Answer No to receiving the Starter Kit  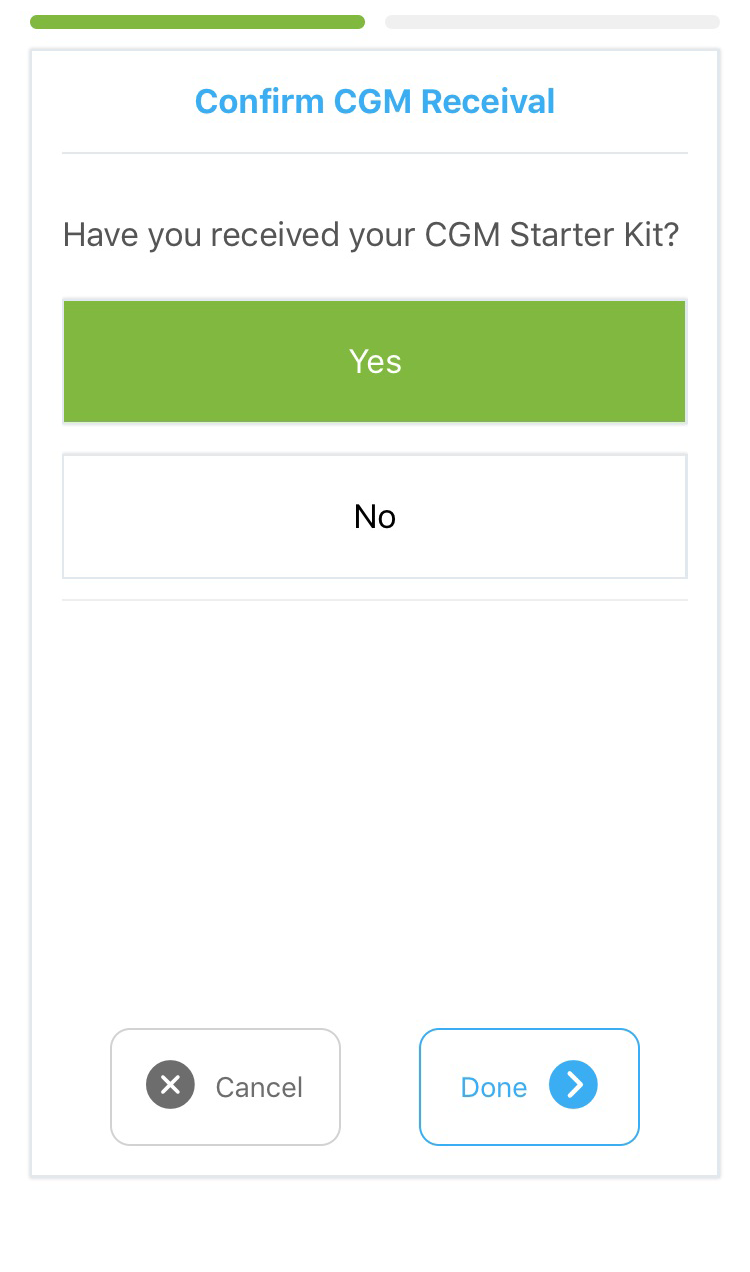375,516
